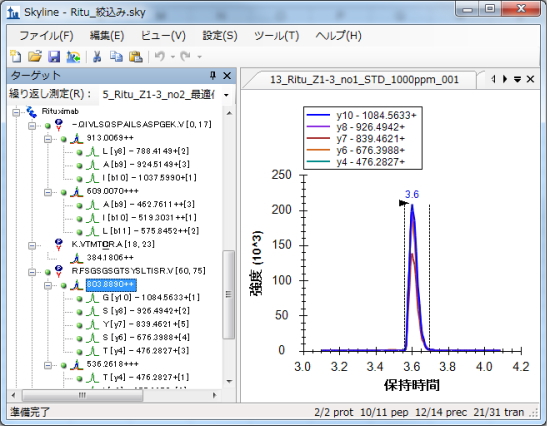Select the Rituximab protein icon
Viewport: 550px width, 430px height.
tap(31, 112)
